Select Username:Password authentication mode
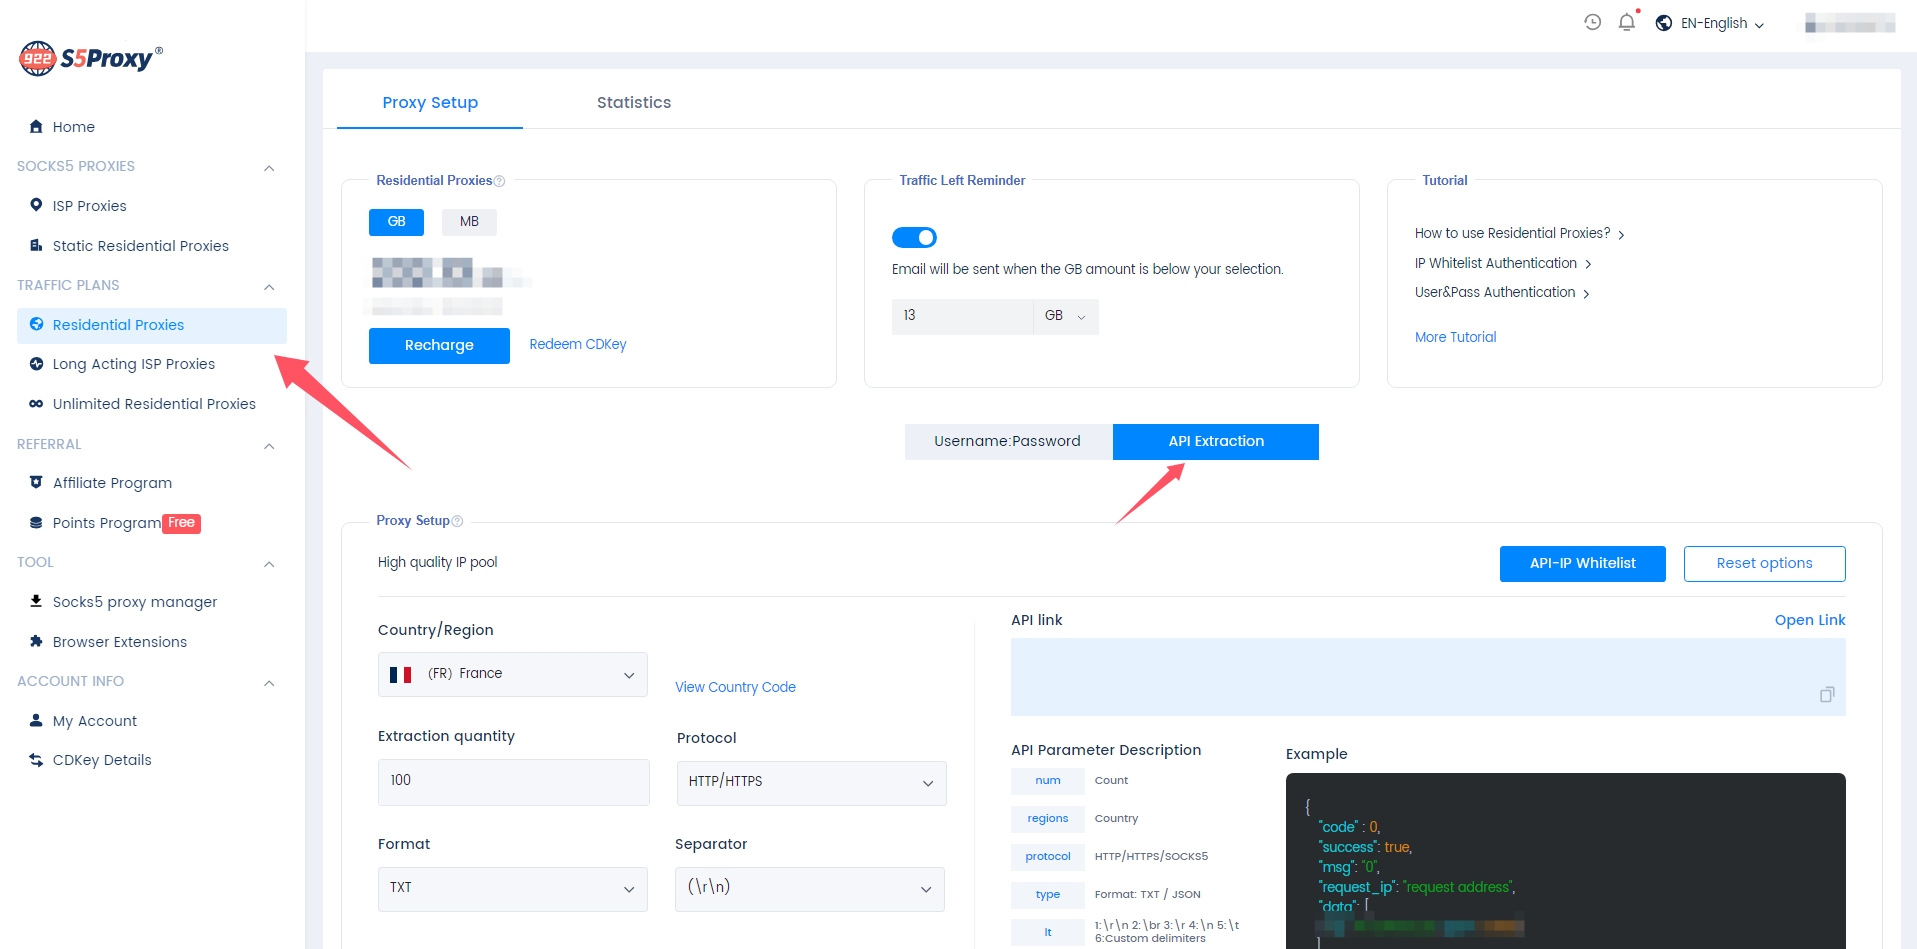The height and width of the screenshot is (949, 1917). tap(1007, 441)
